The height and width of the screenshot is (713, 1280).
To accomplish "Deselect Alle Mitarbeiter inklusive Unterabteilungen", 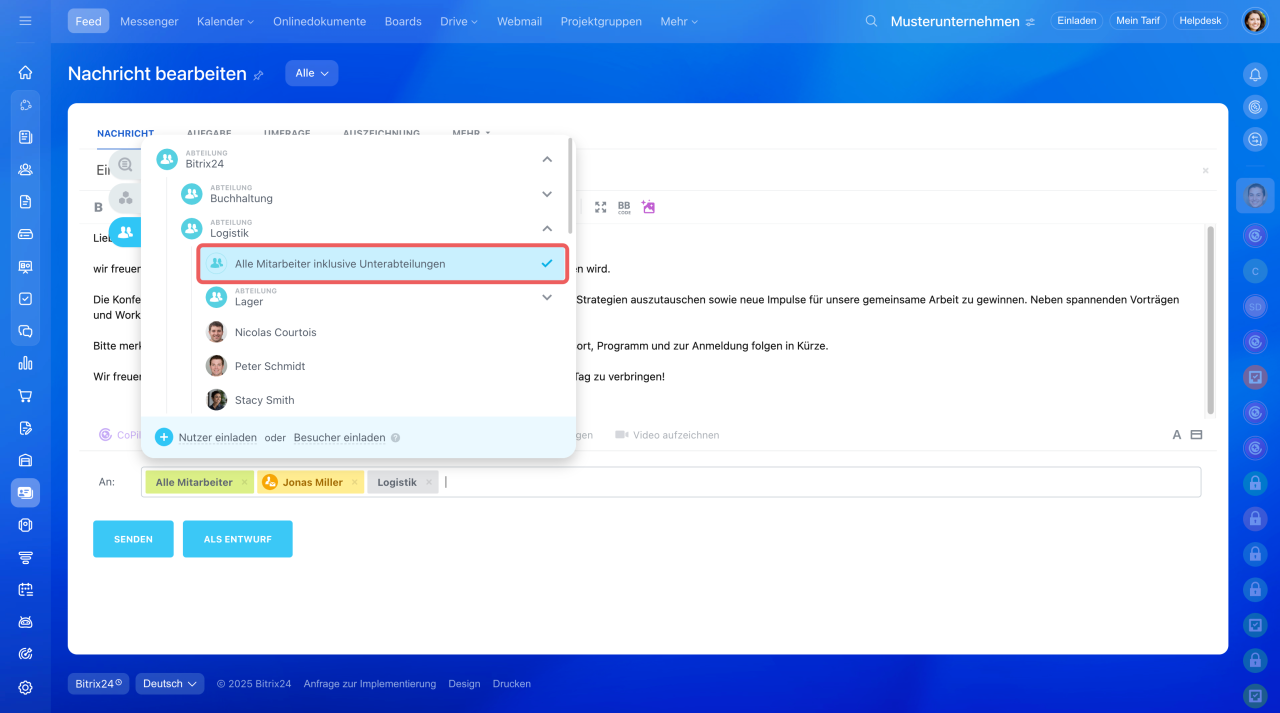I will coord(383,264).
